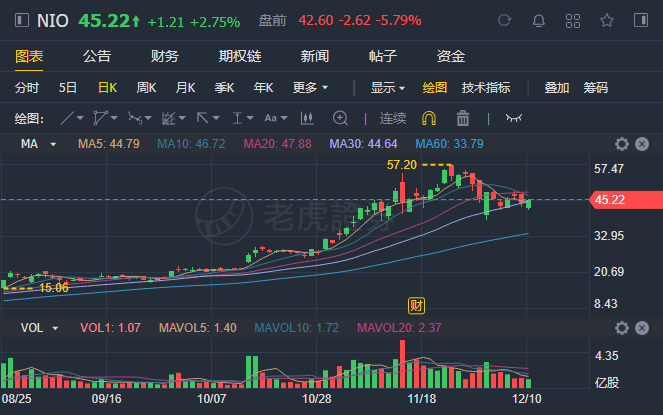This screenshot has height=415, width=663.
Task: Expand wave tool dropdown arrow
Action: point(148,118)
